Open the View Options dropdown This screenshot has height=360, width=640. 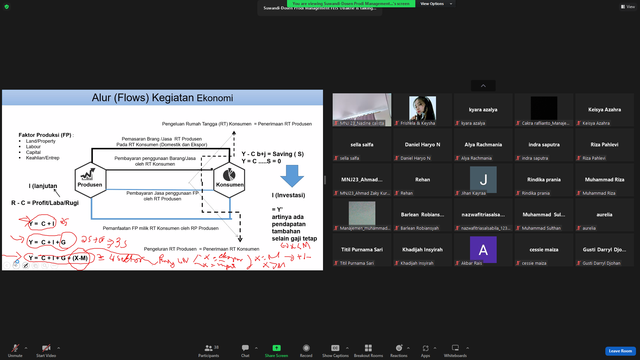(436, 4)
